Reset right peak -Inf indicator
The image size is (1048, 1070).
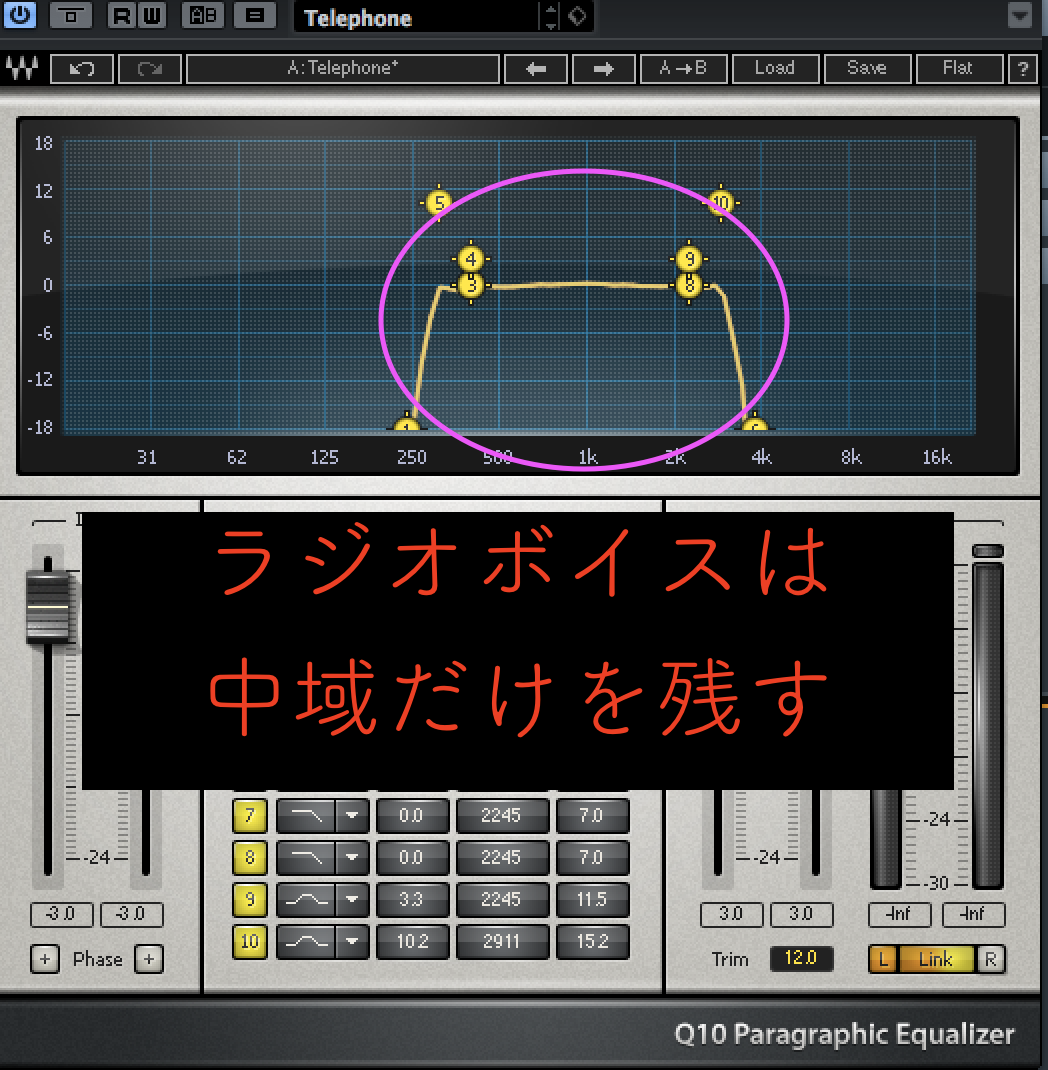[974, 914]
